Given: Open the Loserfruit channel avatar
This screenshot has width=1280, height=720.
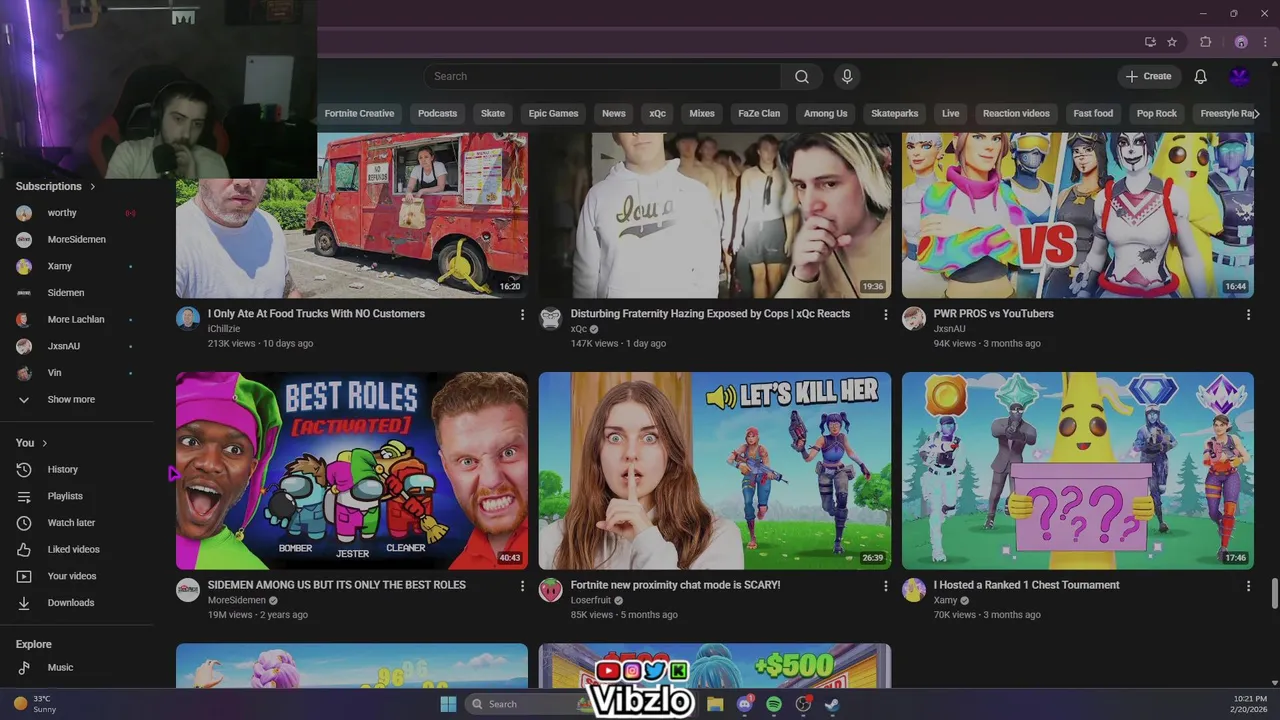Looking at the screenshot, I should coord(551,590).
